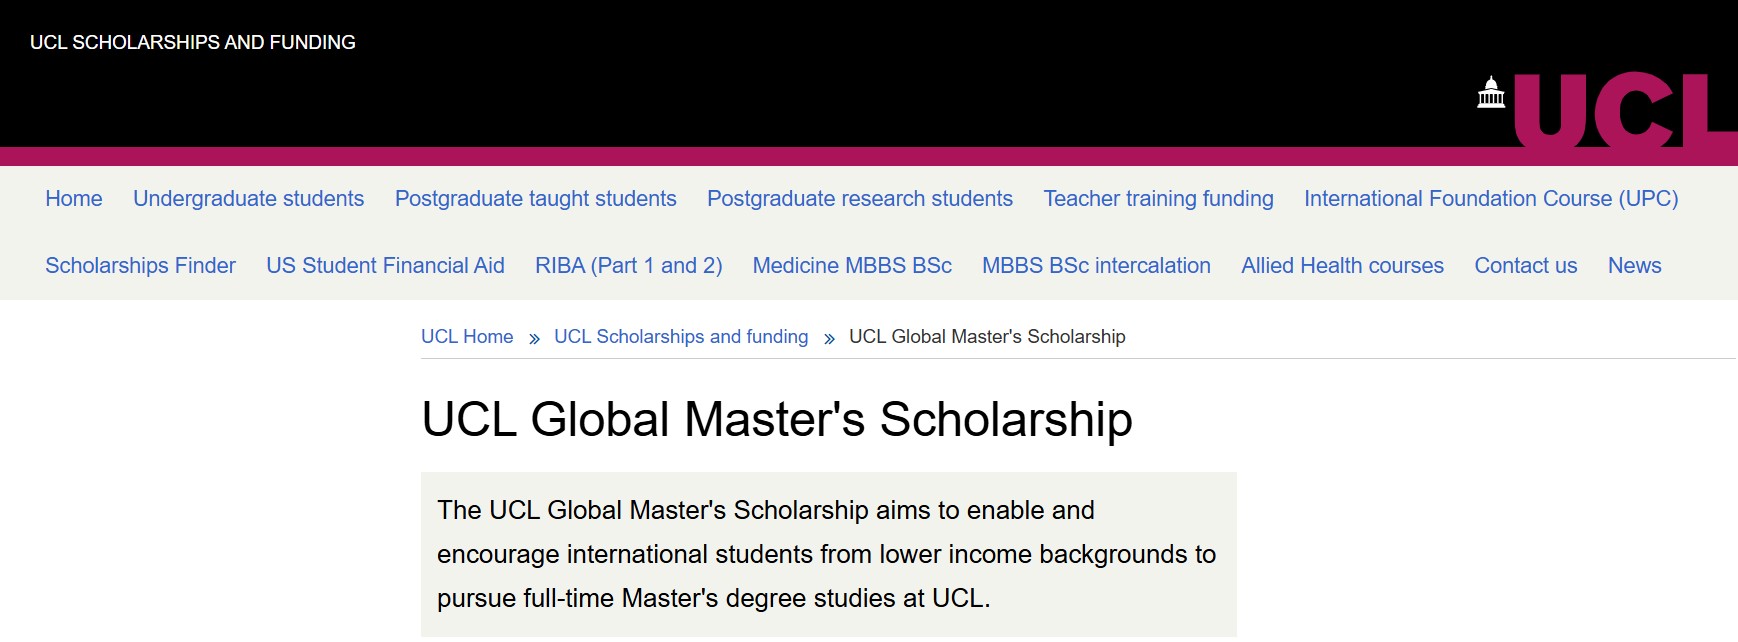
Task: Click UCL Home breadcrumb link
Action: click(x=467, y=337)
